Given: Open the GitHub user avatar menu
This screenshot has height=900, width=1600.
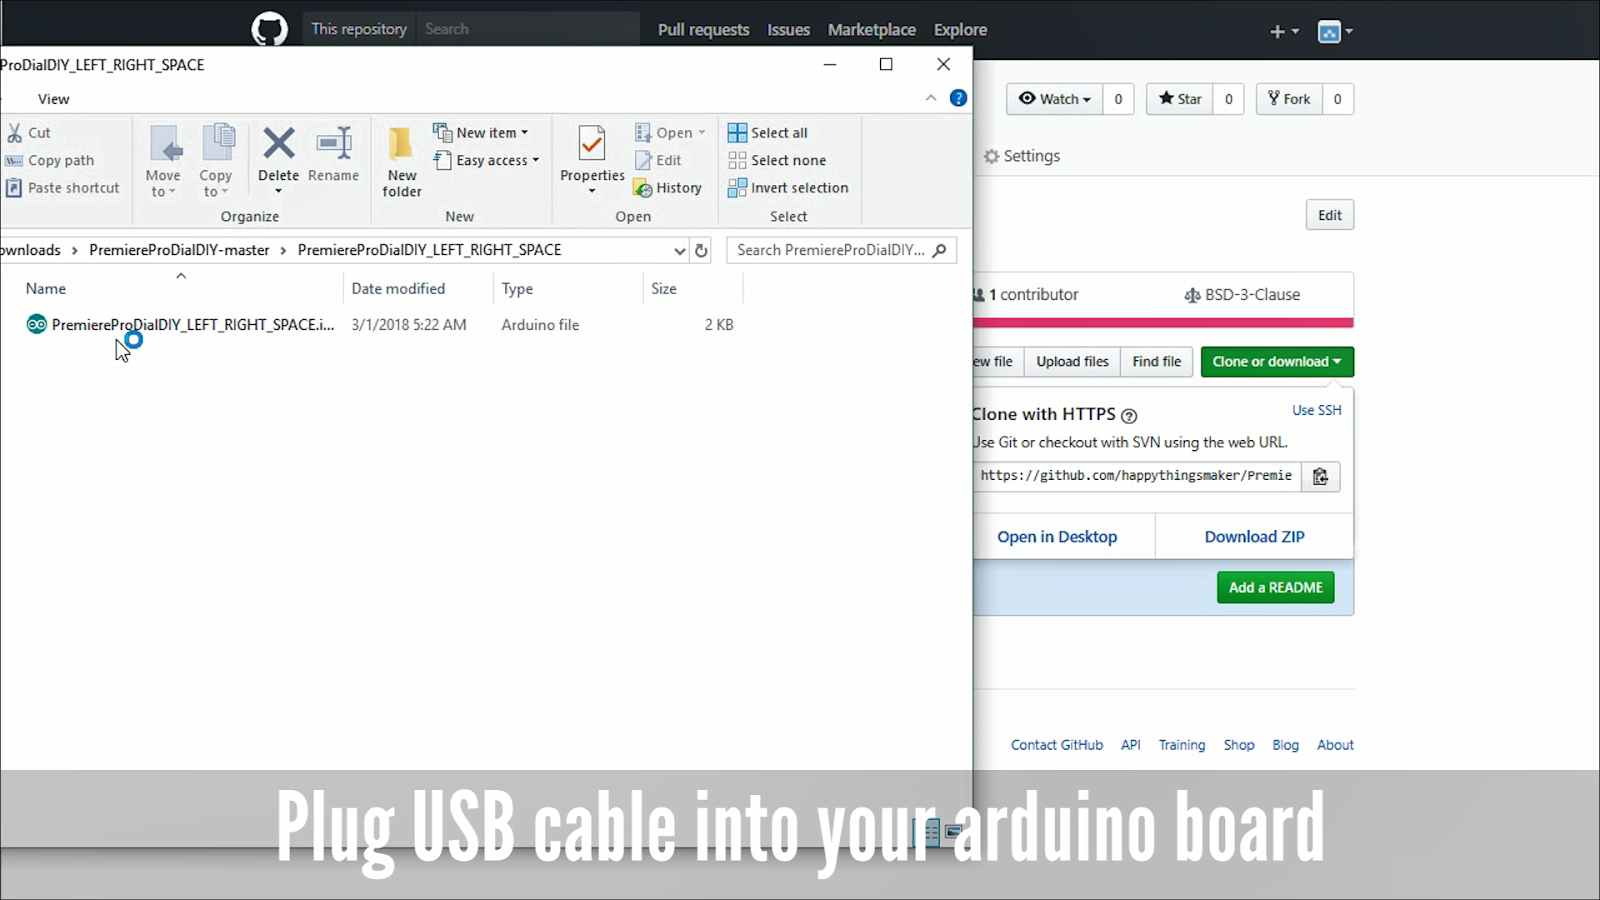Looking at the screenshot, I should pos(1335,32).
